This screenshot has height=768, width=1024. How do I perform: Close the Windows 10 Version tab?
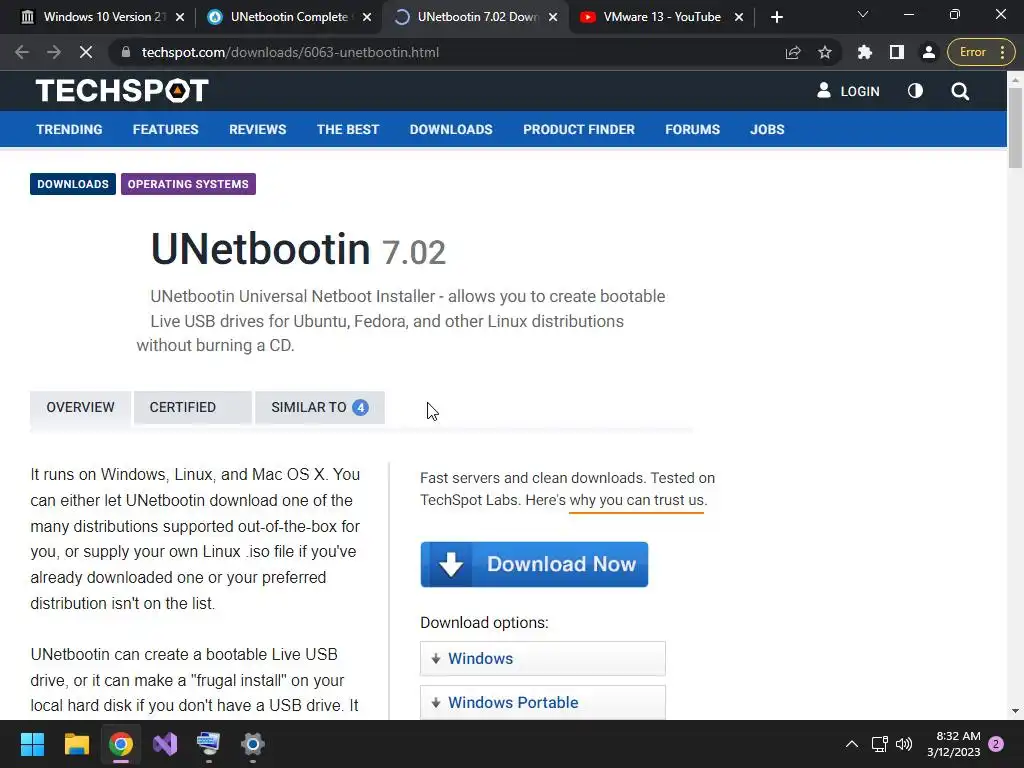pos(180,17)
